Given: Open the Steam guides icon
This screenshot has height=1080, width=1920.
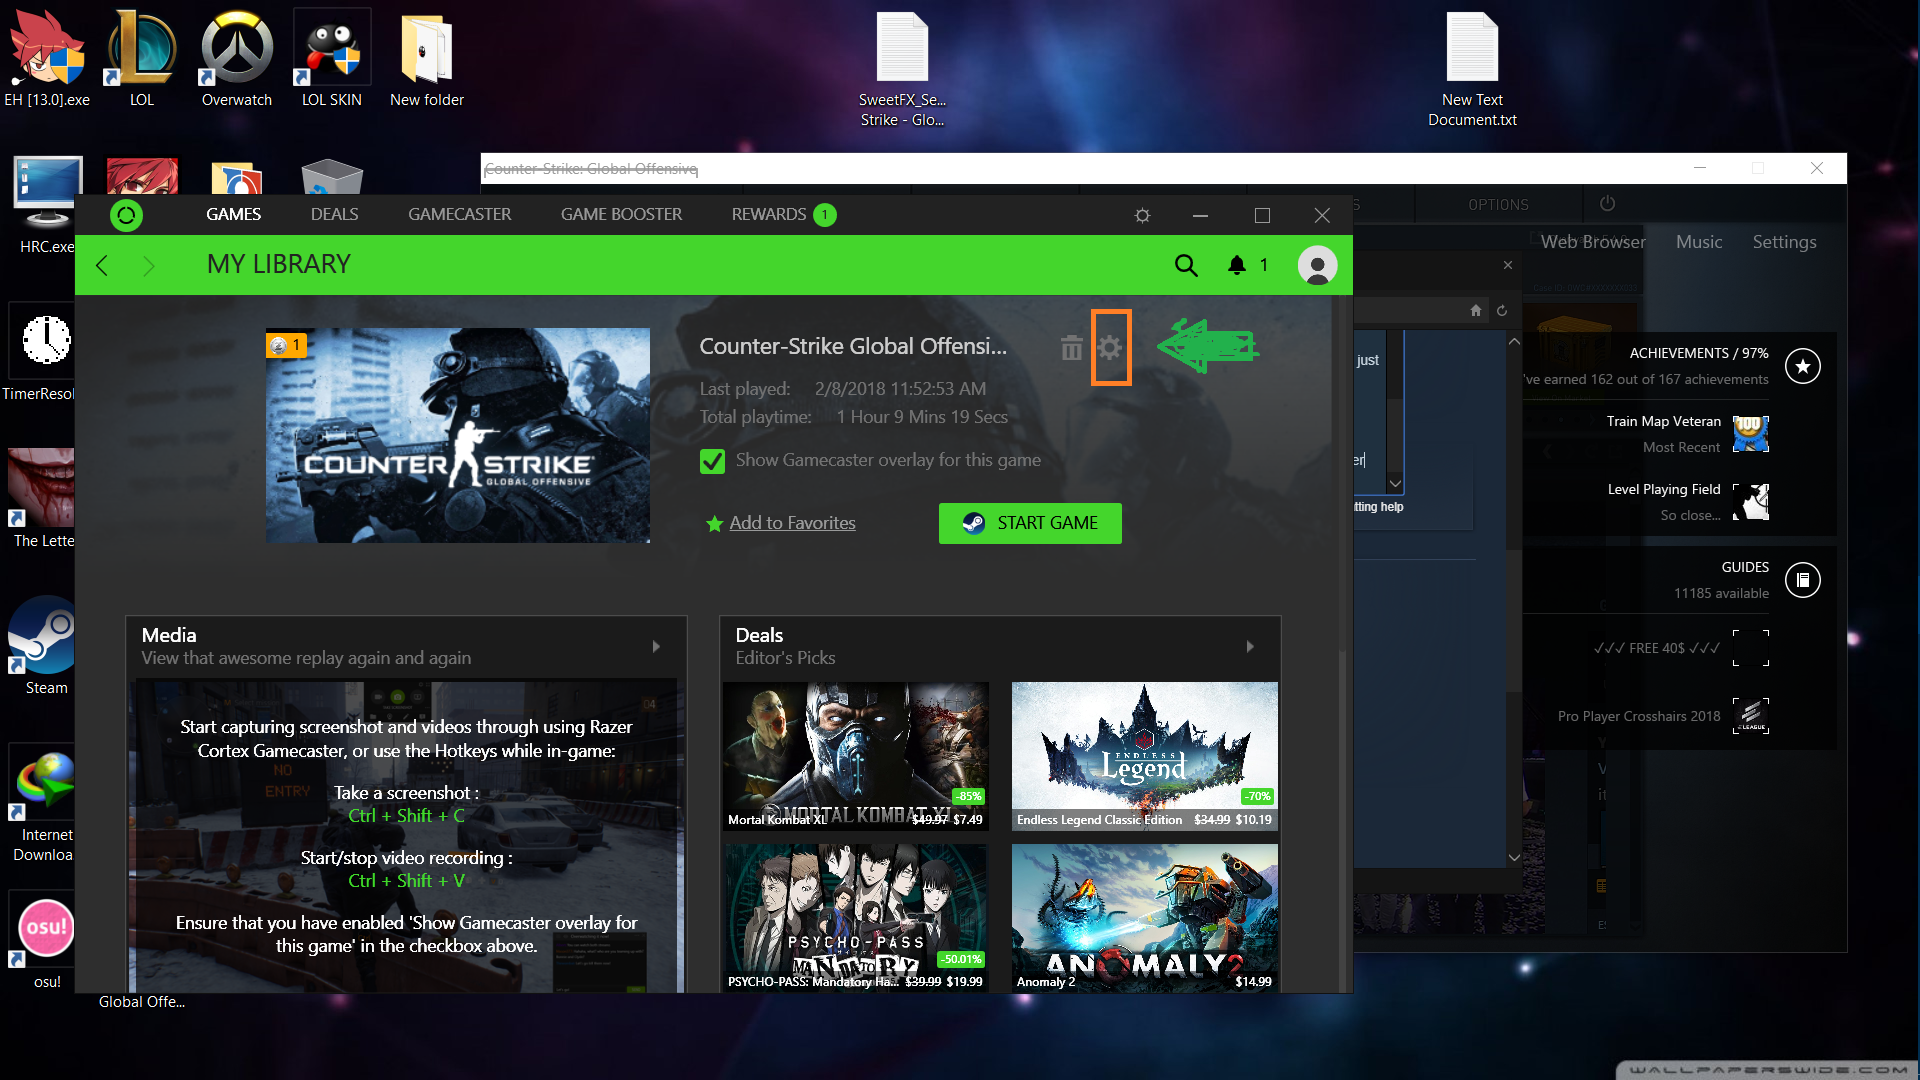Looking at the screenshot, I should click(1803, 580).
